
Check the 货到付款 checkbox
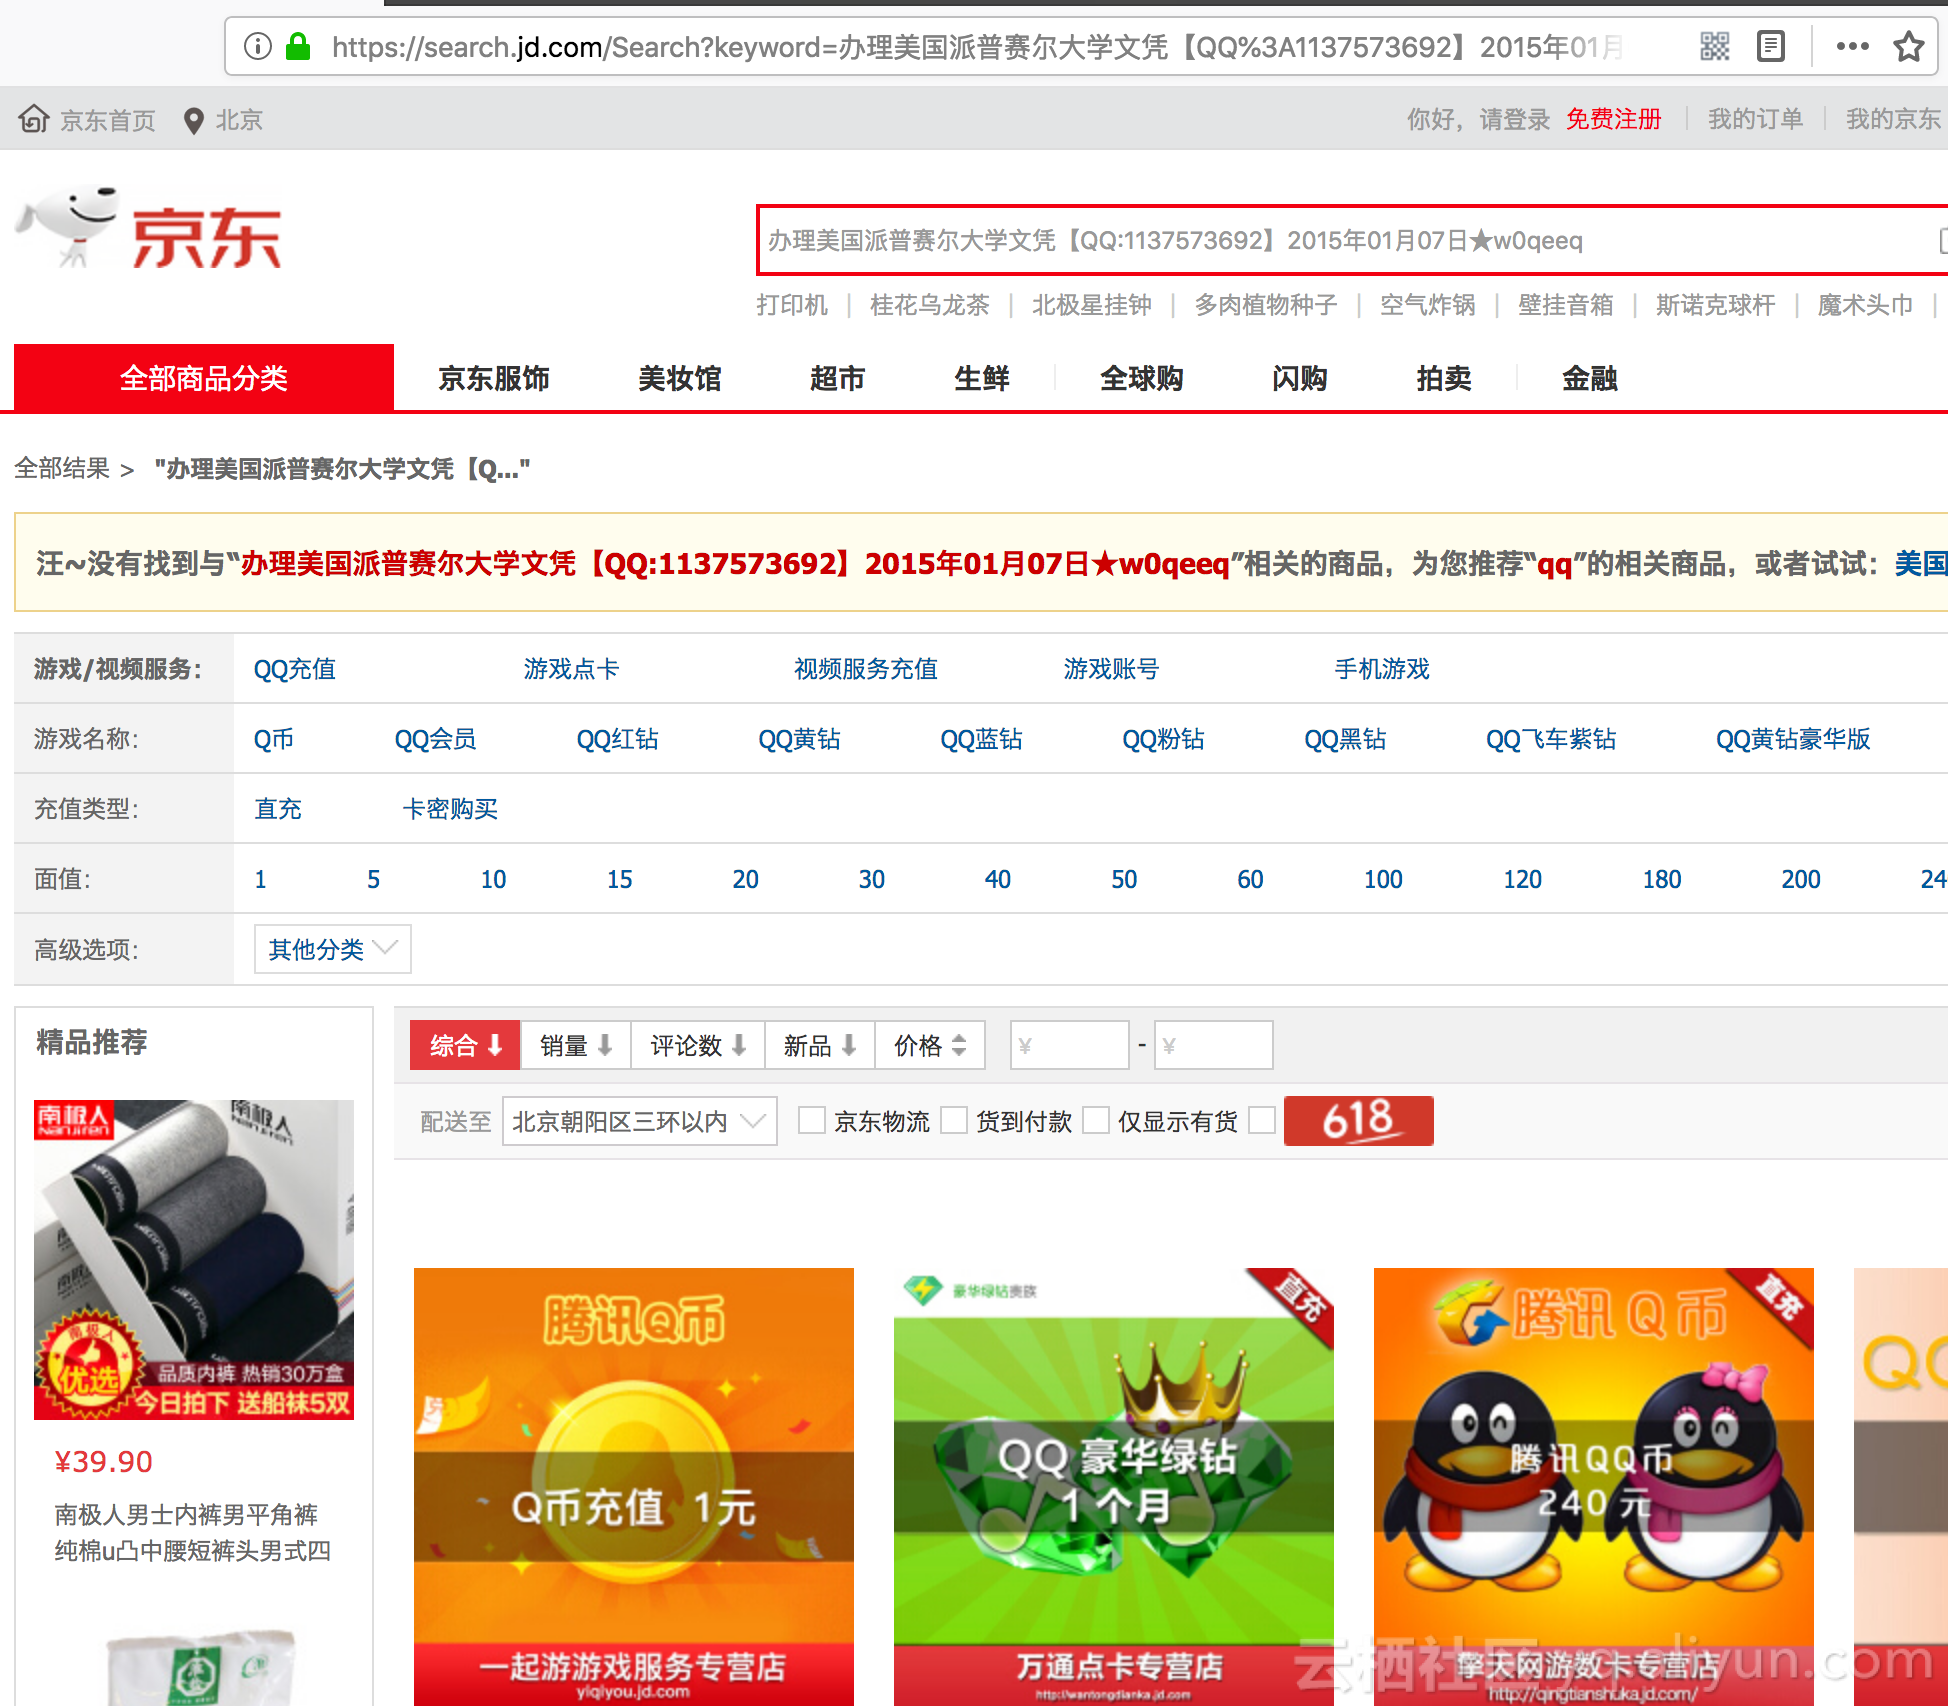click(954, 1120)
